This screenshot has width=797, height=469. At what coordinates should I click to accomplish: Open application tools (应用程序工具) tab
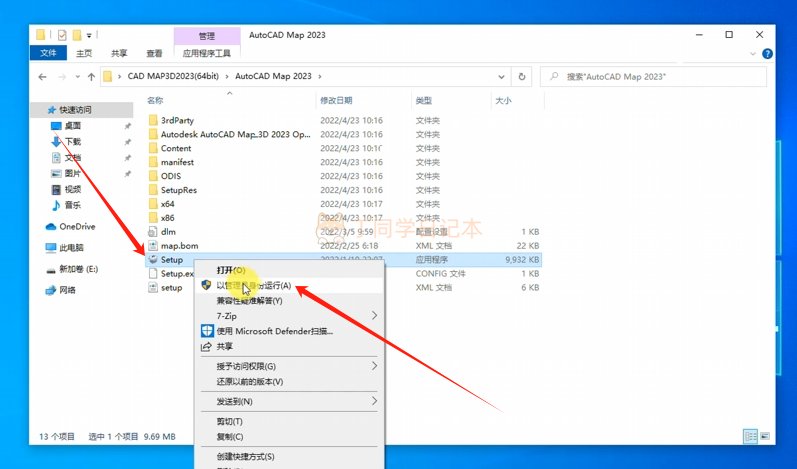coord(207,53)
